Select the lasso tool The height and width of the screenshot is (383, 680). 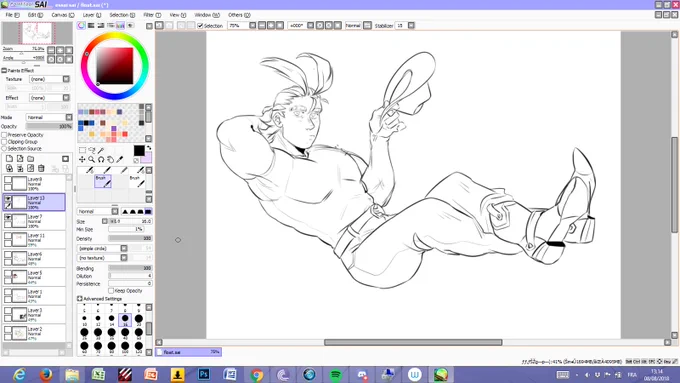[x=92, y=151]
